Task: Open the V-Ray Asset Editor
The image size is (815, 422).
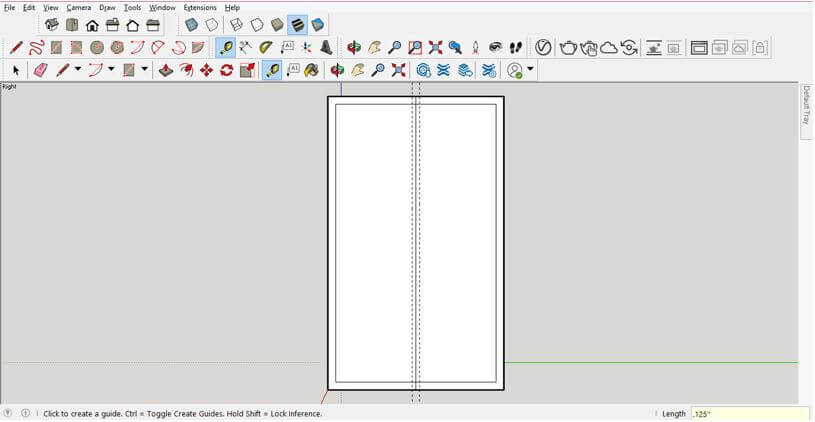Action: coord(543,48)
